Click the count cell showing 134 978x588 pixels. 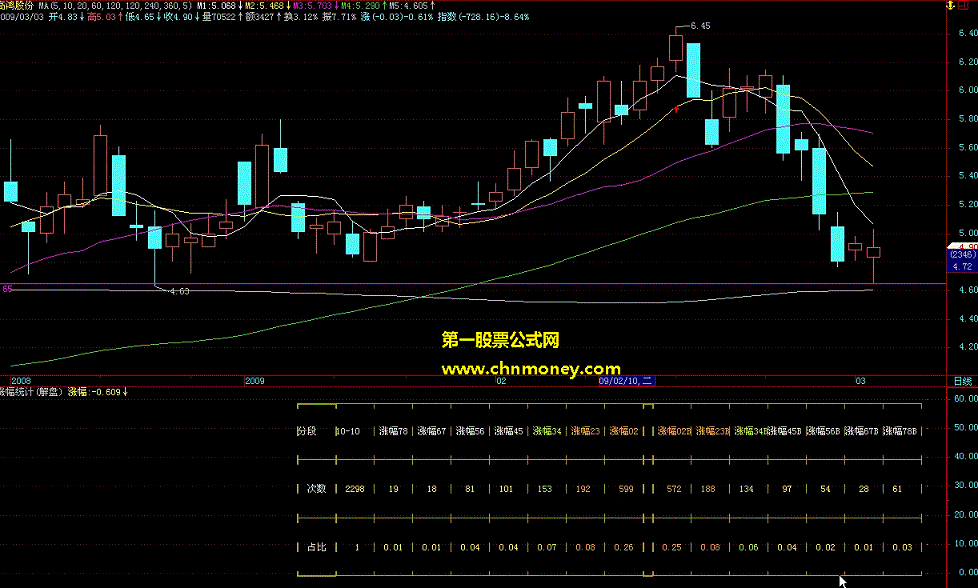(x=746, y=489)
